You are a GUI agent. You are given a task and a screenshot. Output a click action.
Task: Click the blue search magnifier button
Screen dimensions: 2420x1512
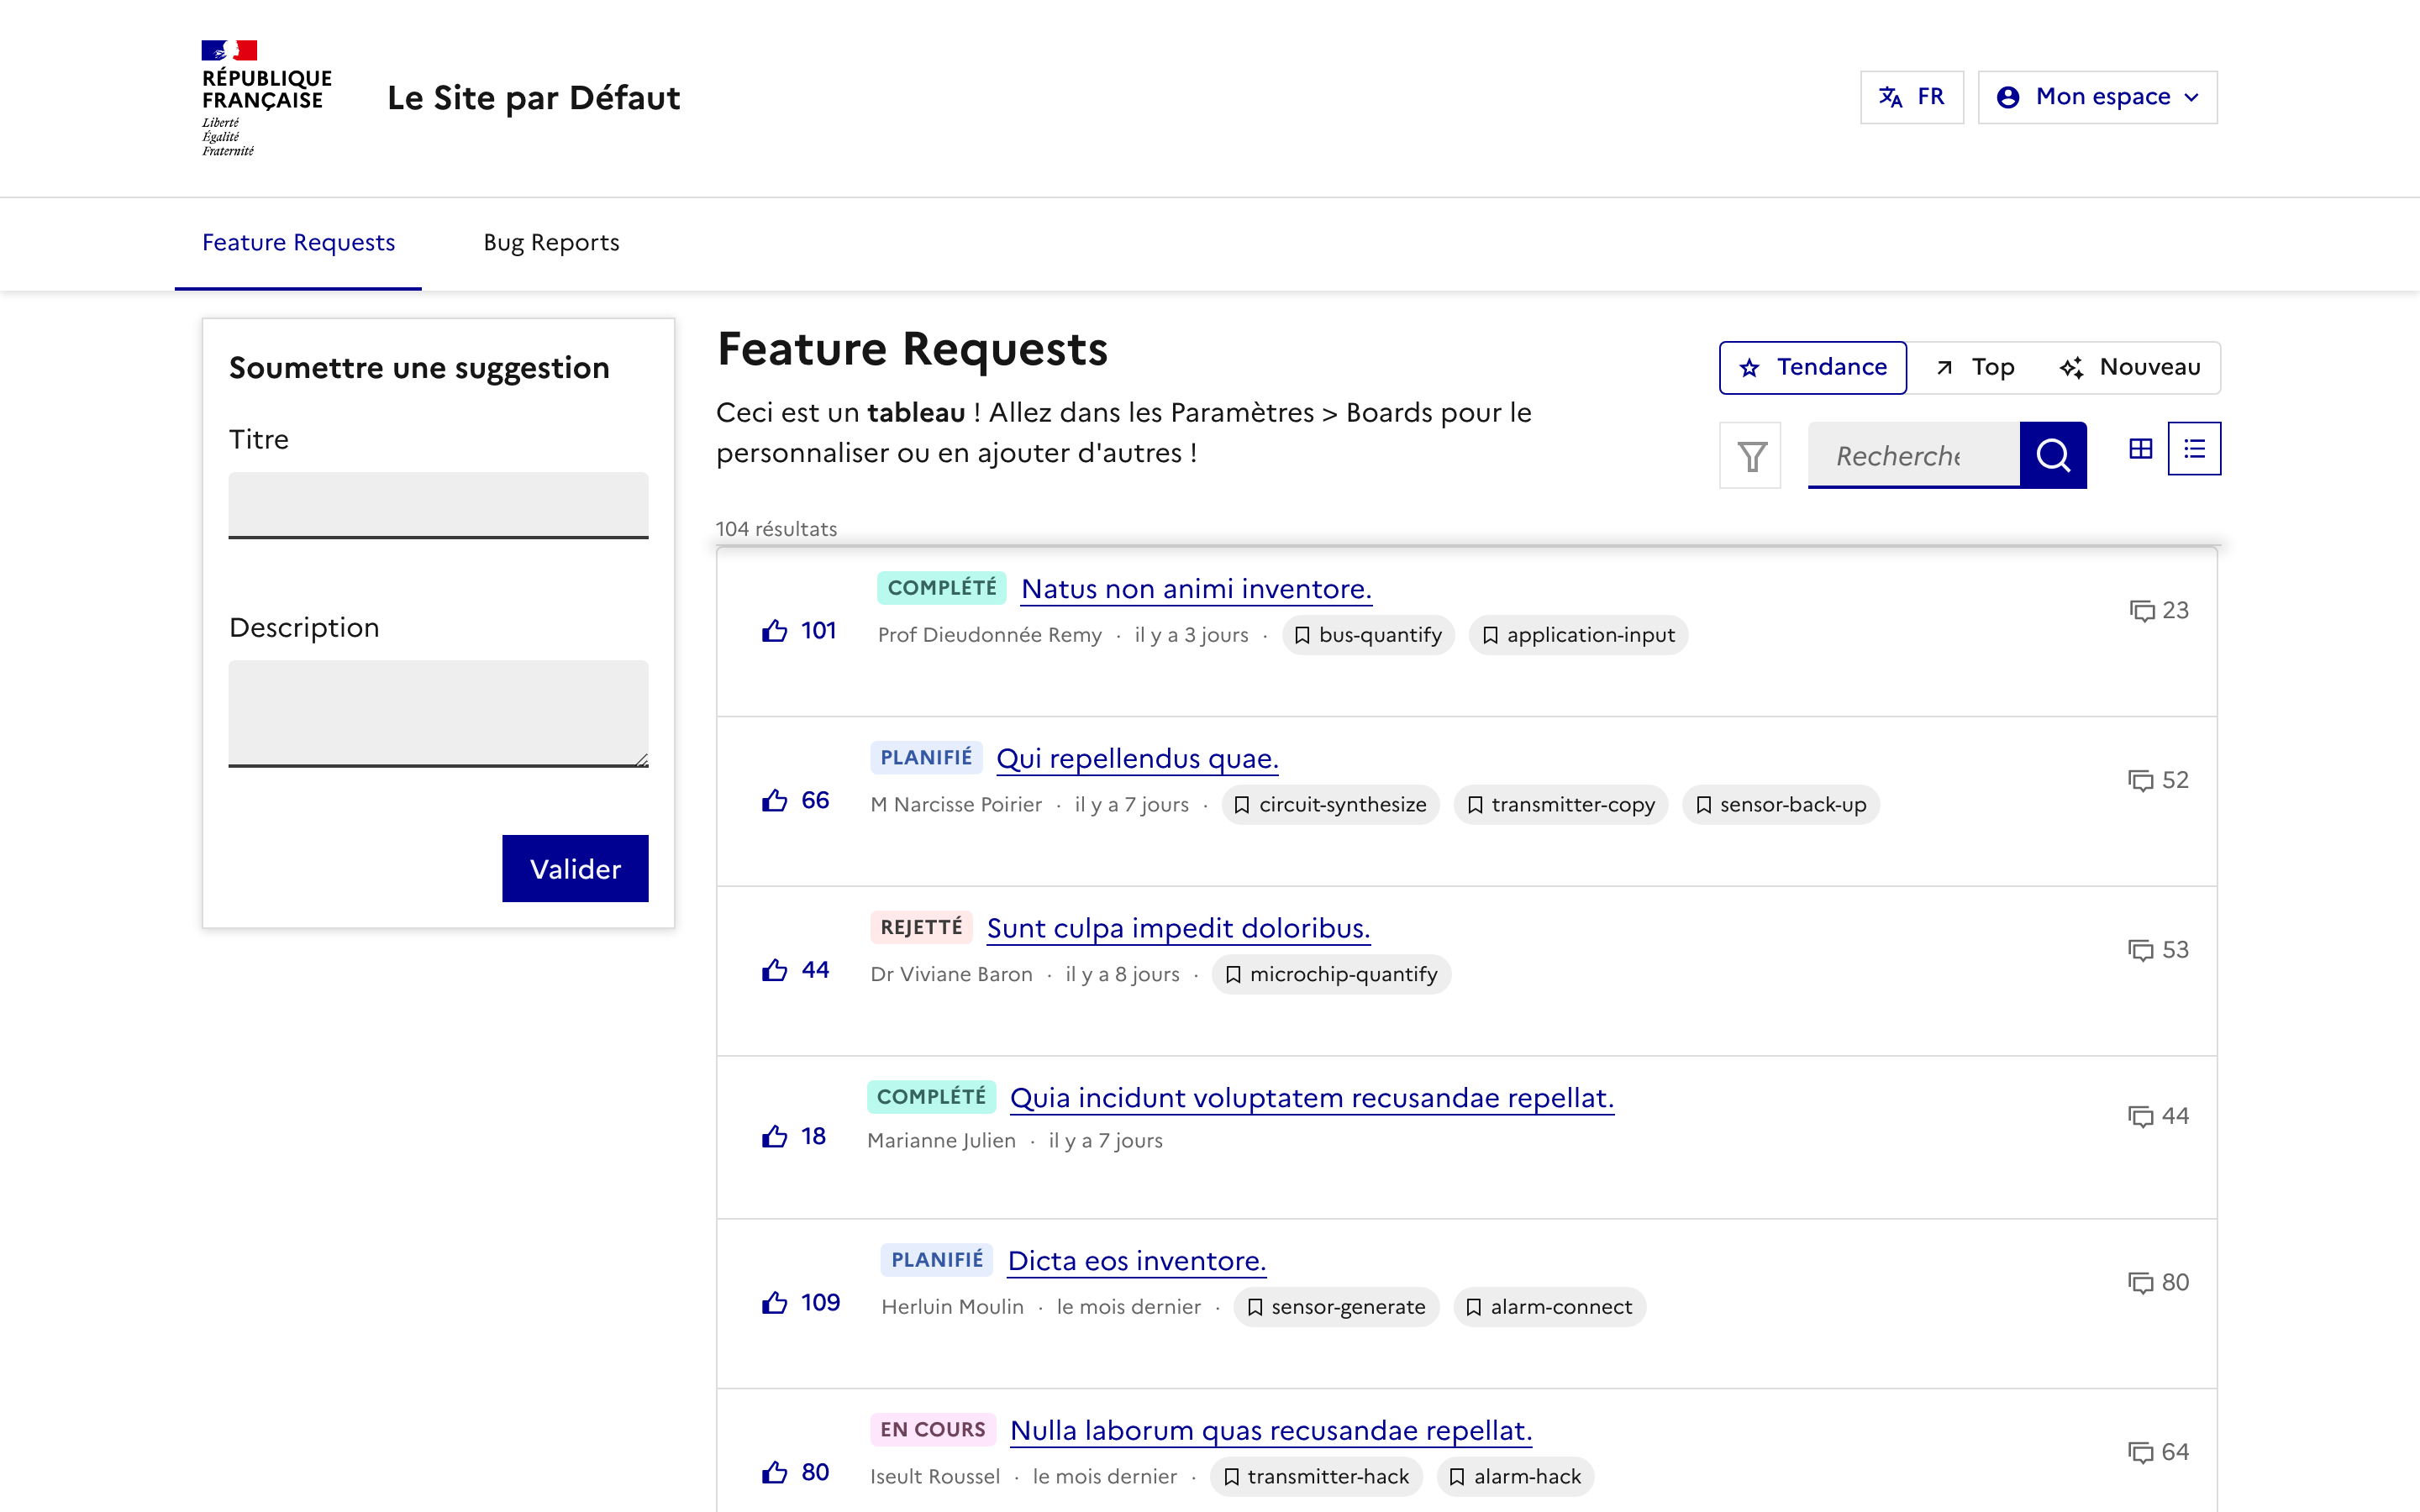tap(2052, 456)
